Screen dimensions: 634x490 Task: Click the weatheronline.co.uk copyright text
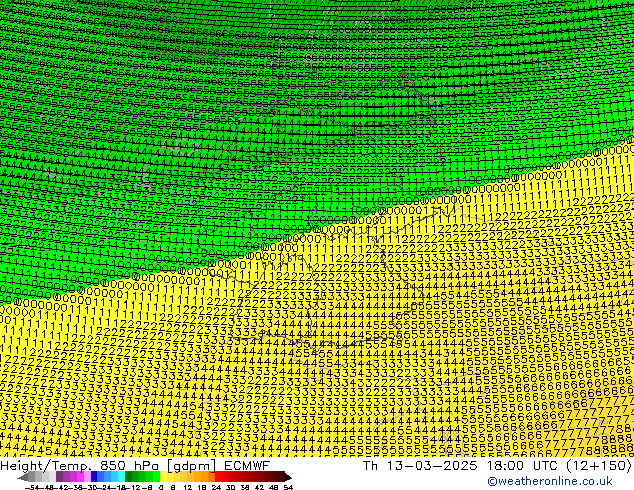(x=549, y=481)
